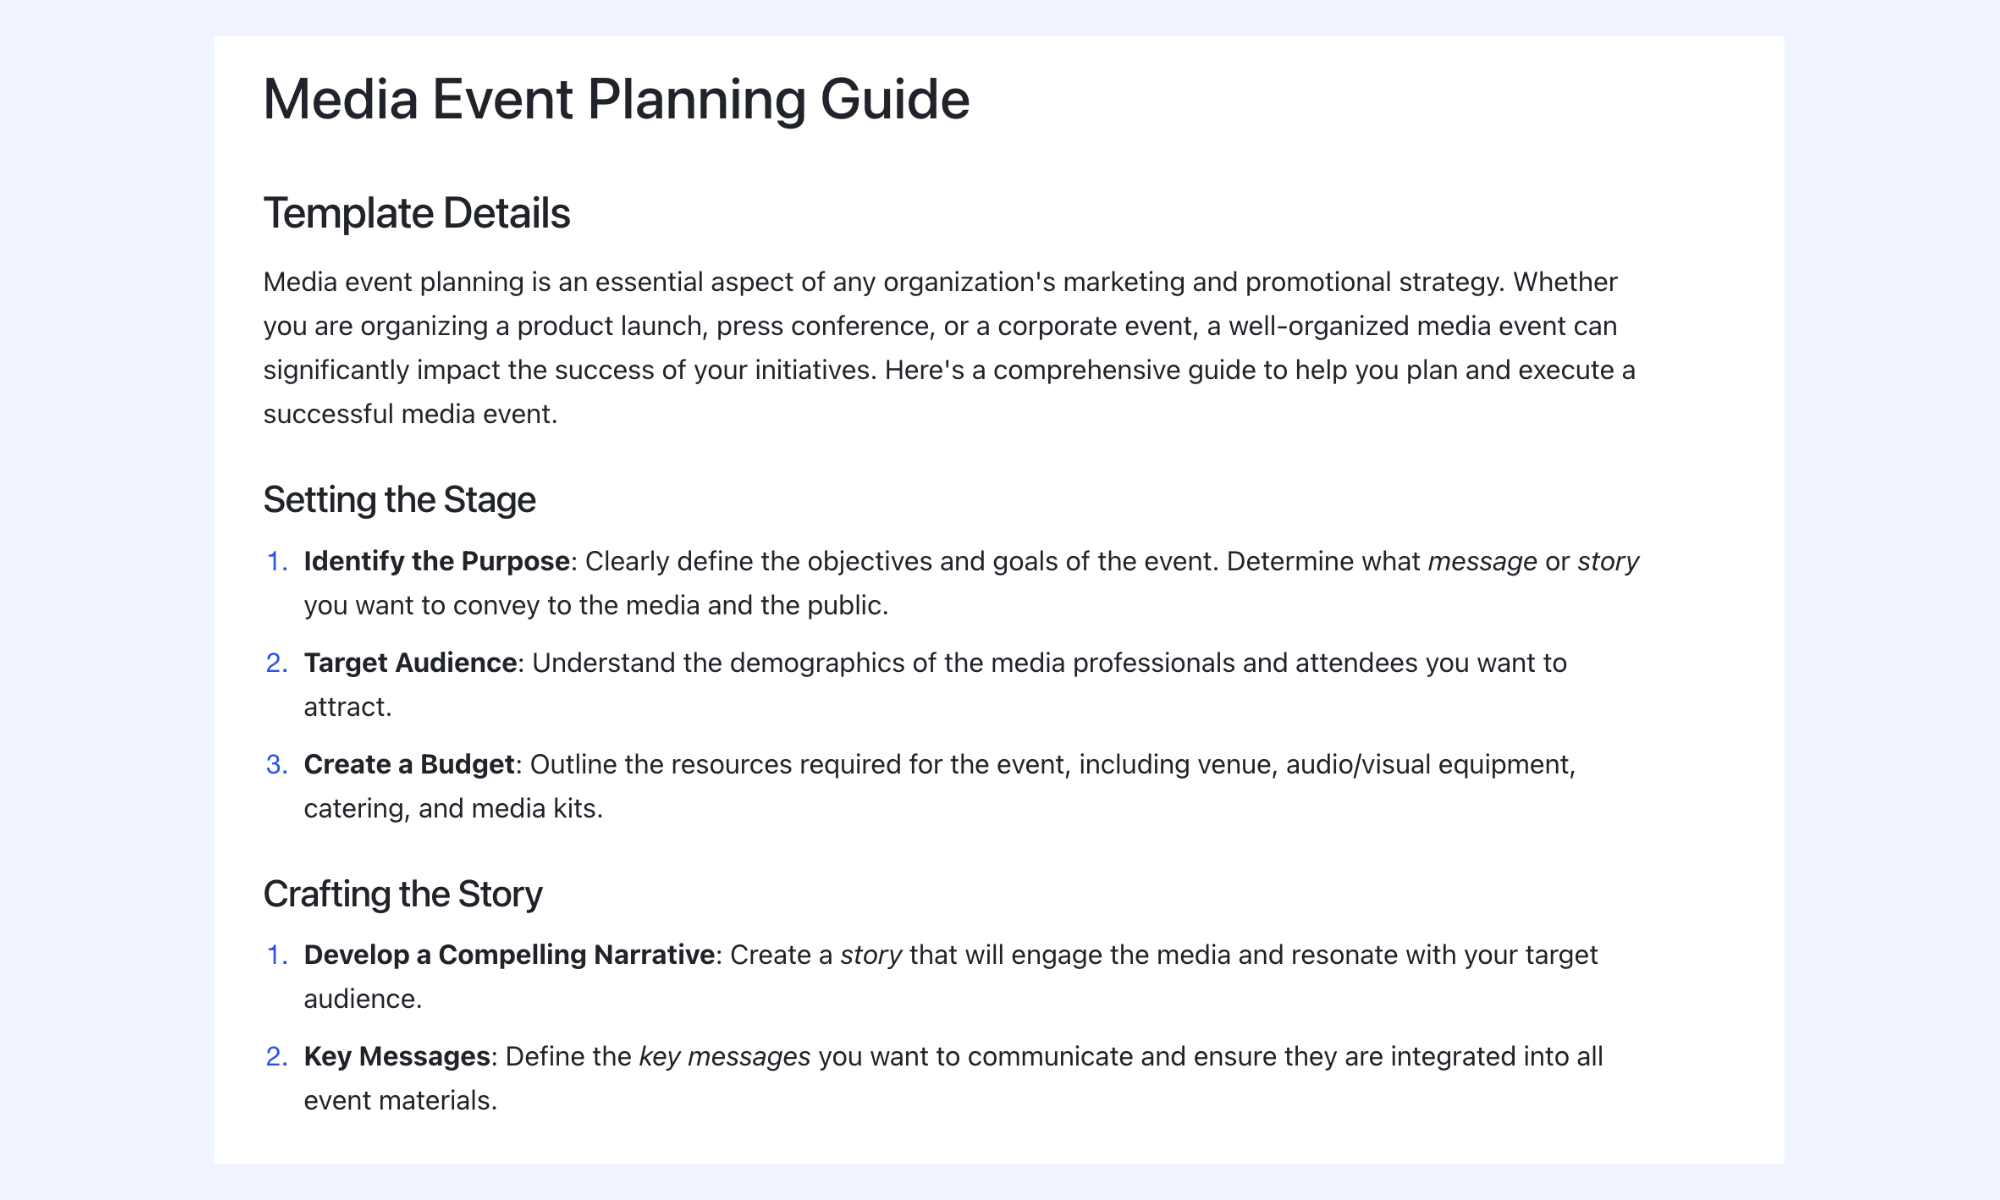Click the italic story in Compelling Narrative item

coord(871,955)
